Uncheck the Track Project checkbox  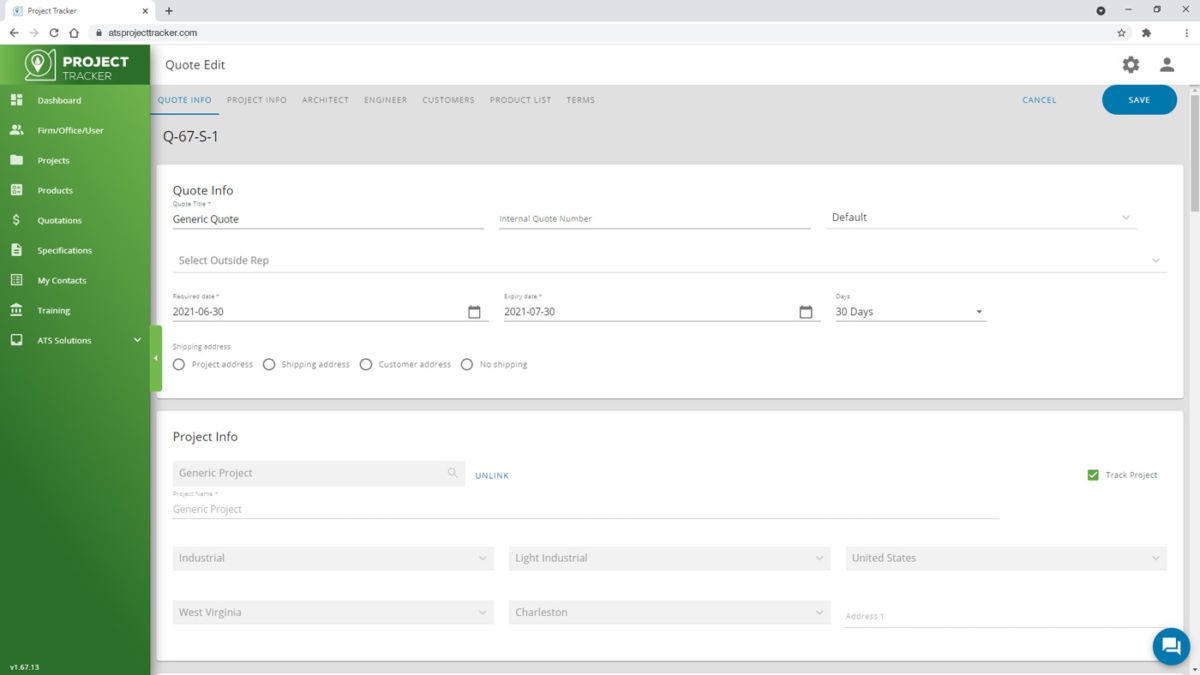tap(1093, 475)
